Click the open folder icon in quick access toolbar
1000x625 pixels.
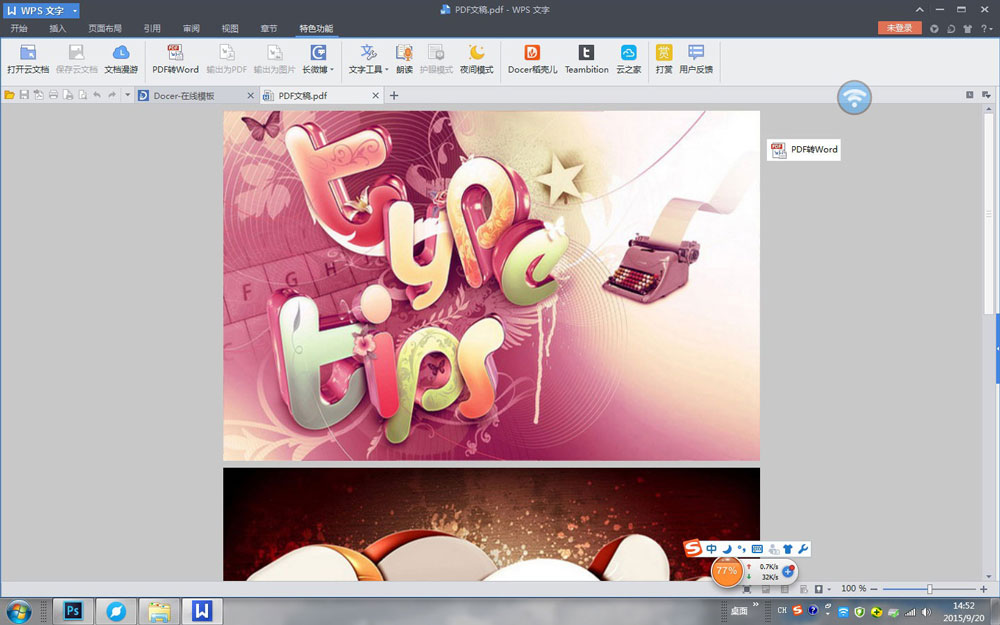(9, 95)
